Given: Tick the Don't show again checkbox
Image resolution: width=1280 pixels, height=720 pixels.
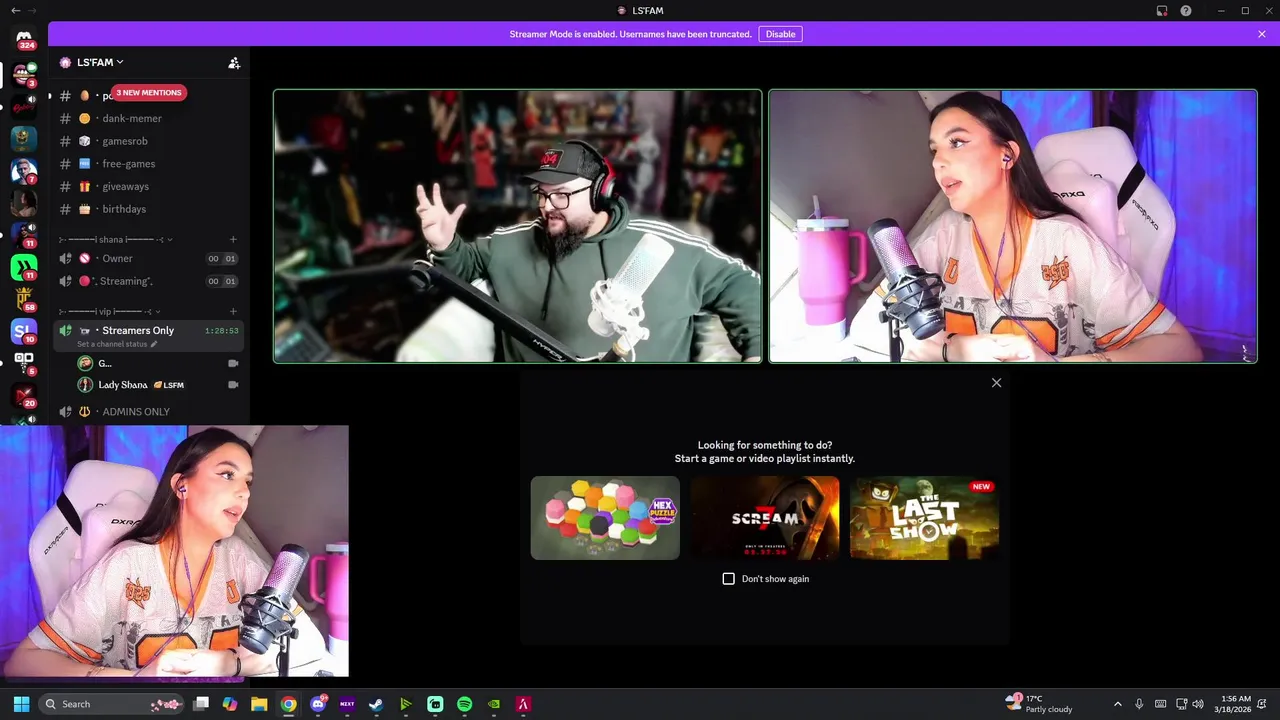Looking at the screenshot, I should click(728, 579).
